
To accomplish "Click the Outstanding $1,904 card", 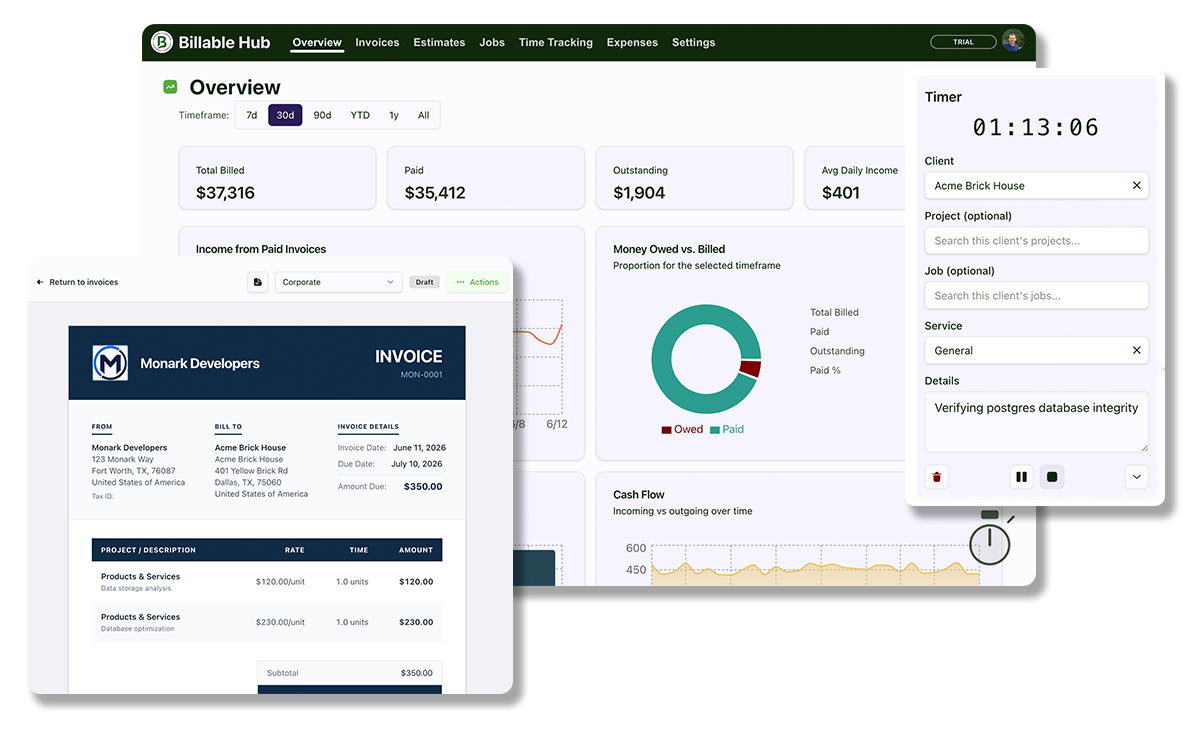I will pos(694,178).
